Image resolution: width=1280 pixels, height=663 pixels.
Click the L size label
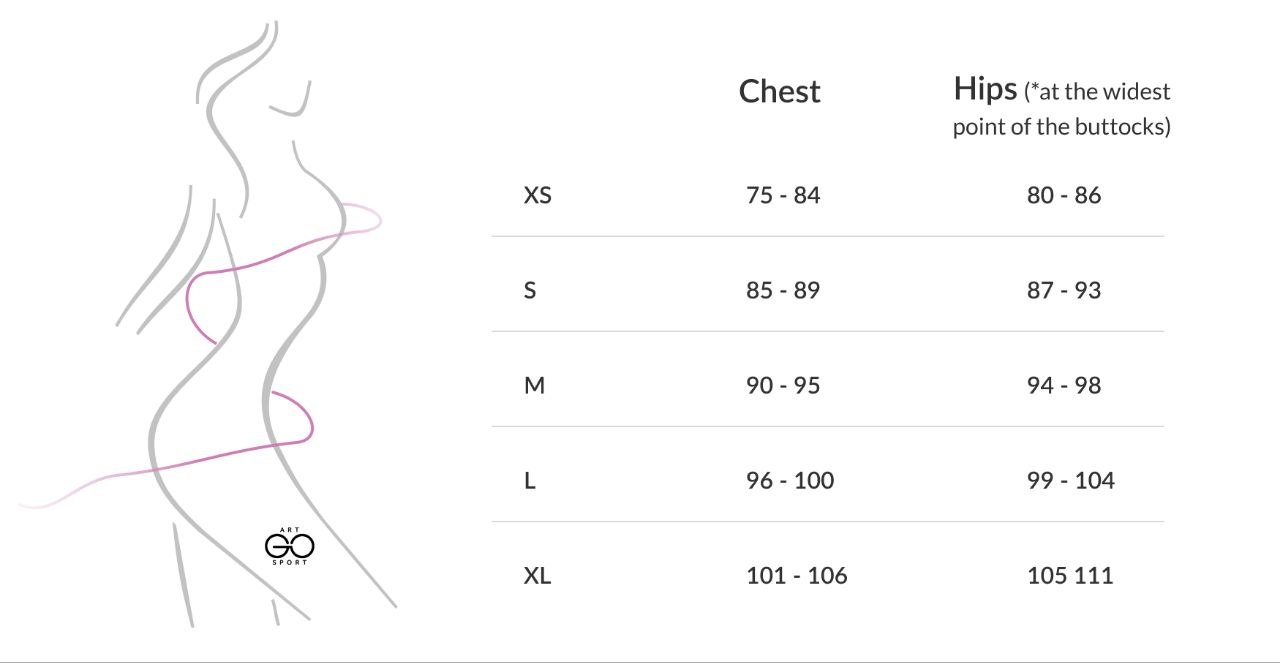click(x=530, y=480)
